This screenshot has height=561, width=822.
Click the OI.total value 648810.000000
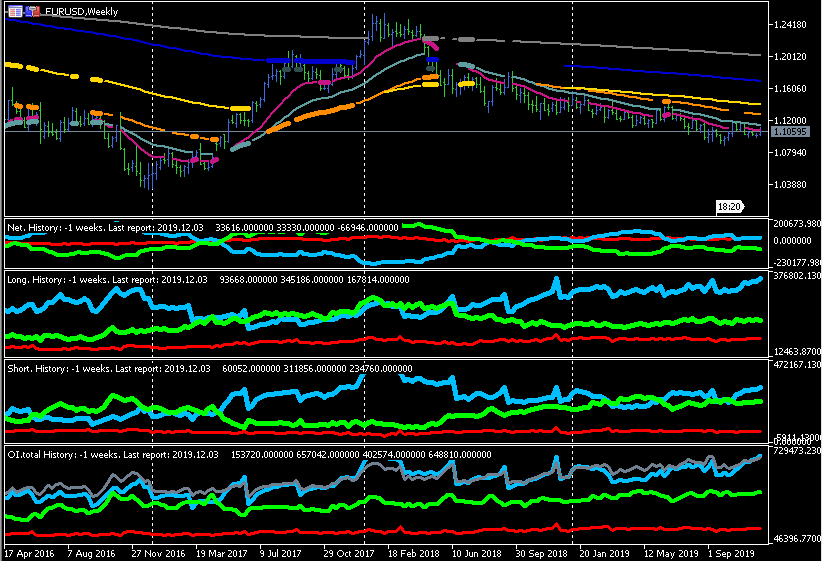pyautogui.click(x=460, y=455)
